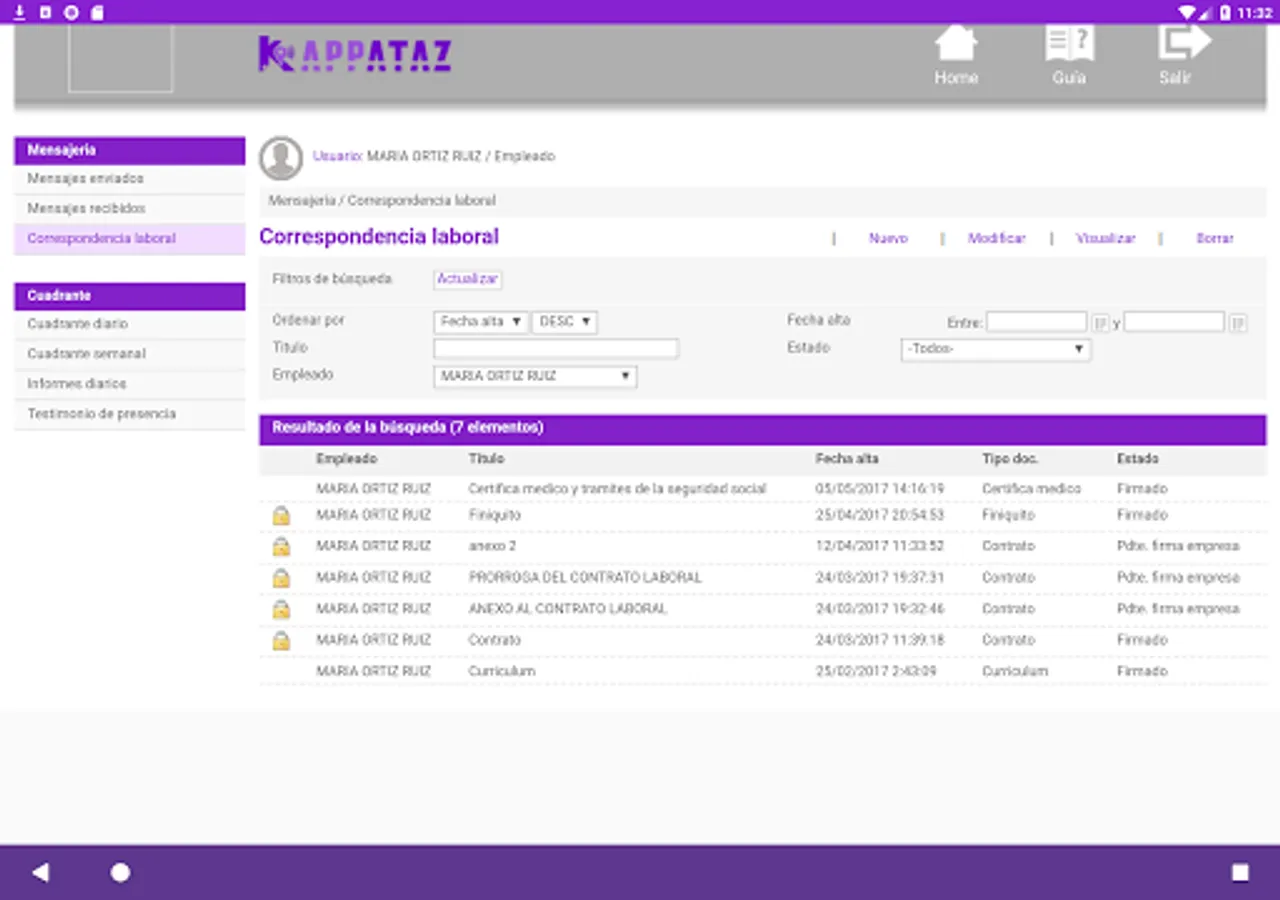Select Cuadrante semanal menu item
This screenshot has height=900, width=1280.
87,354
